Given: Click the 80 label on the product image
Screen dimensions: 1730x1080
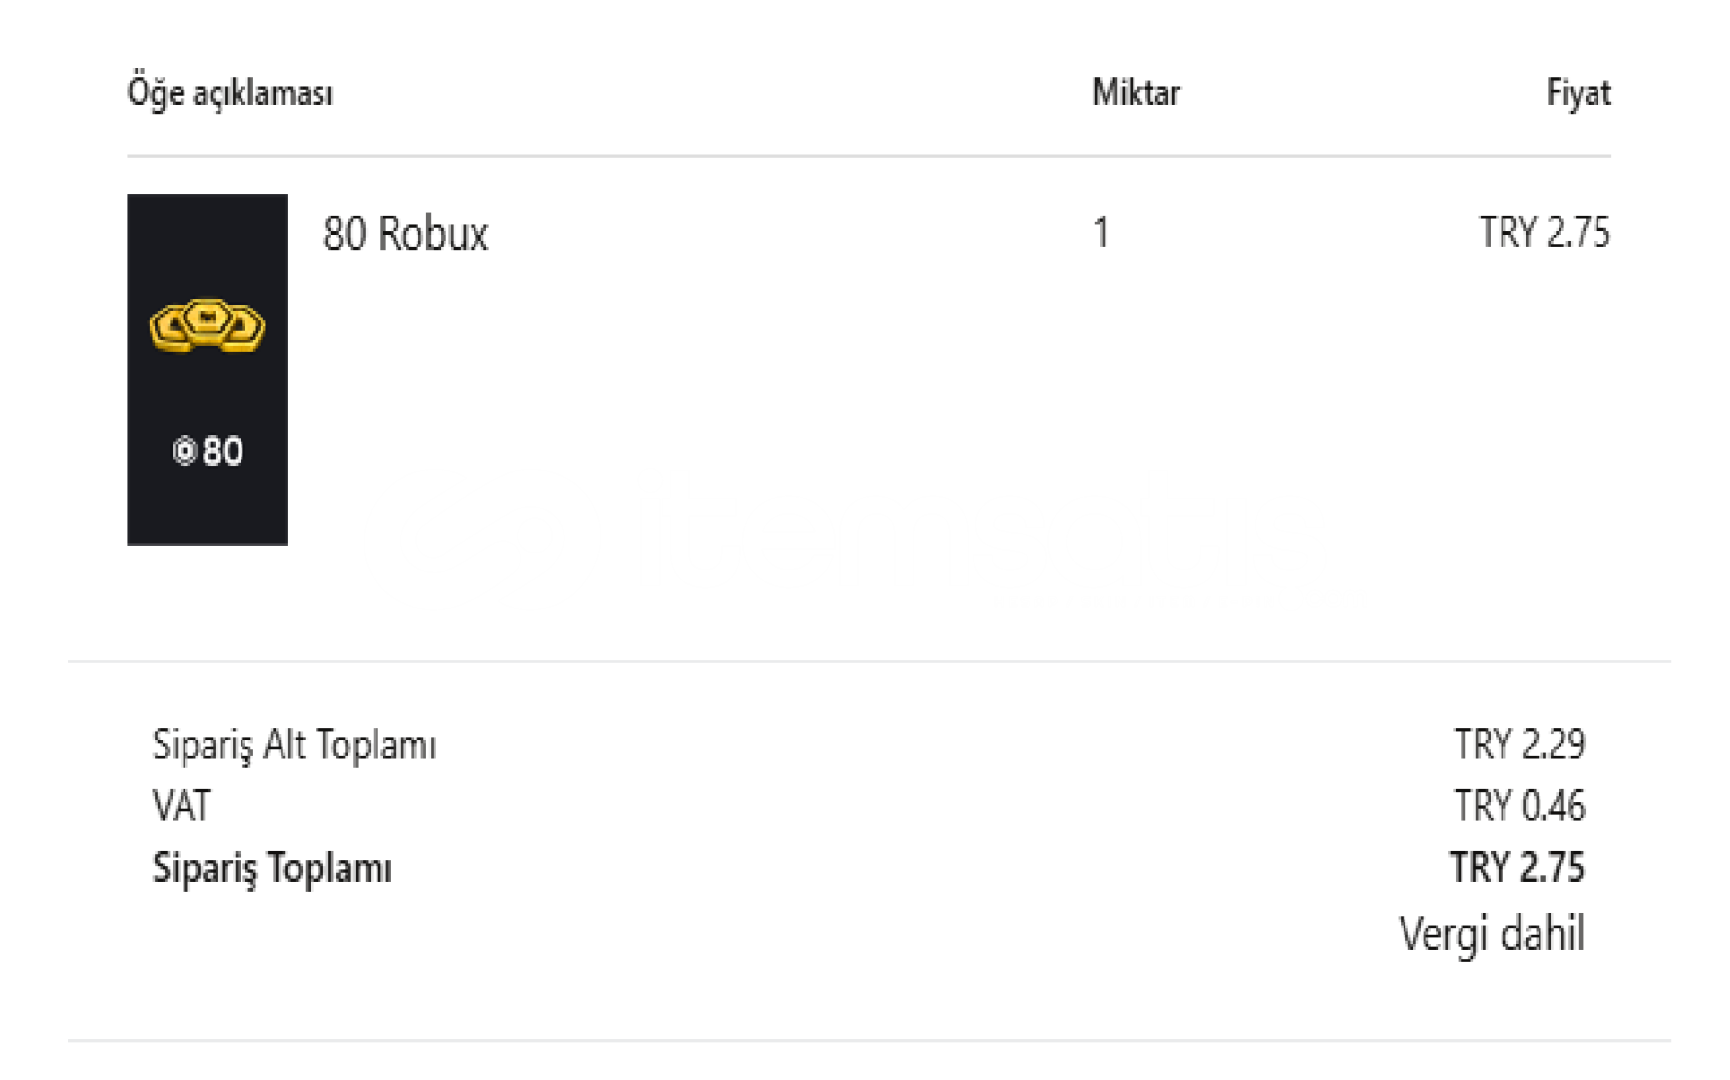Looking at the screenshot, I should click(x=222, y=452).
